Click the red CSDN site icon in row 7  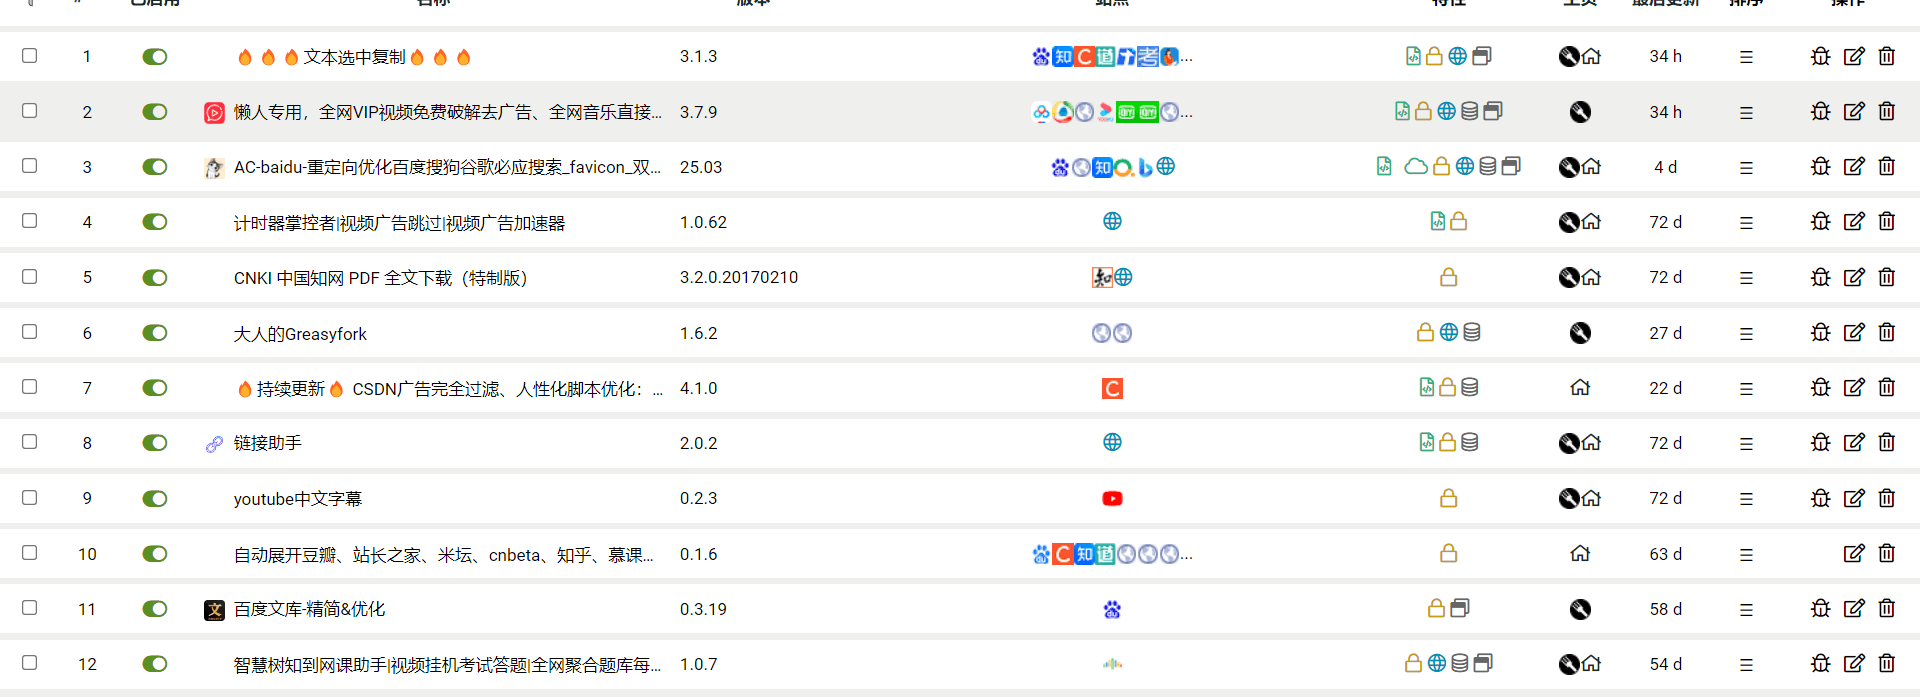[1112, 388]
